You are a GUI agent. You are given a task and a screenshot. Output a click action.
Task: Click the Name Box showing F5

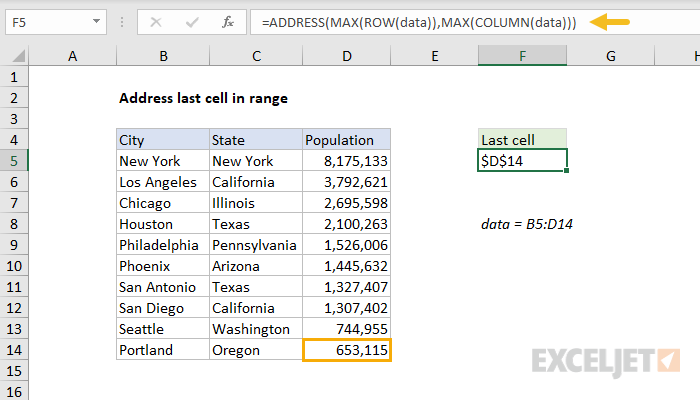(x=56, y=22)
